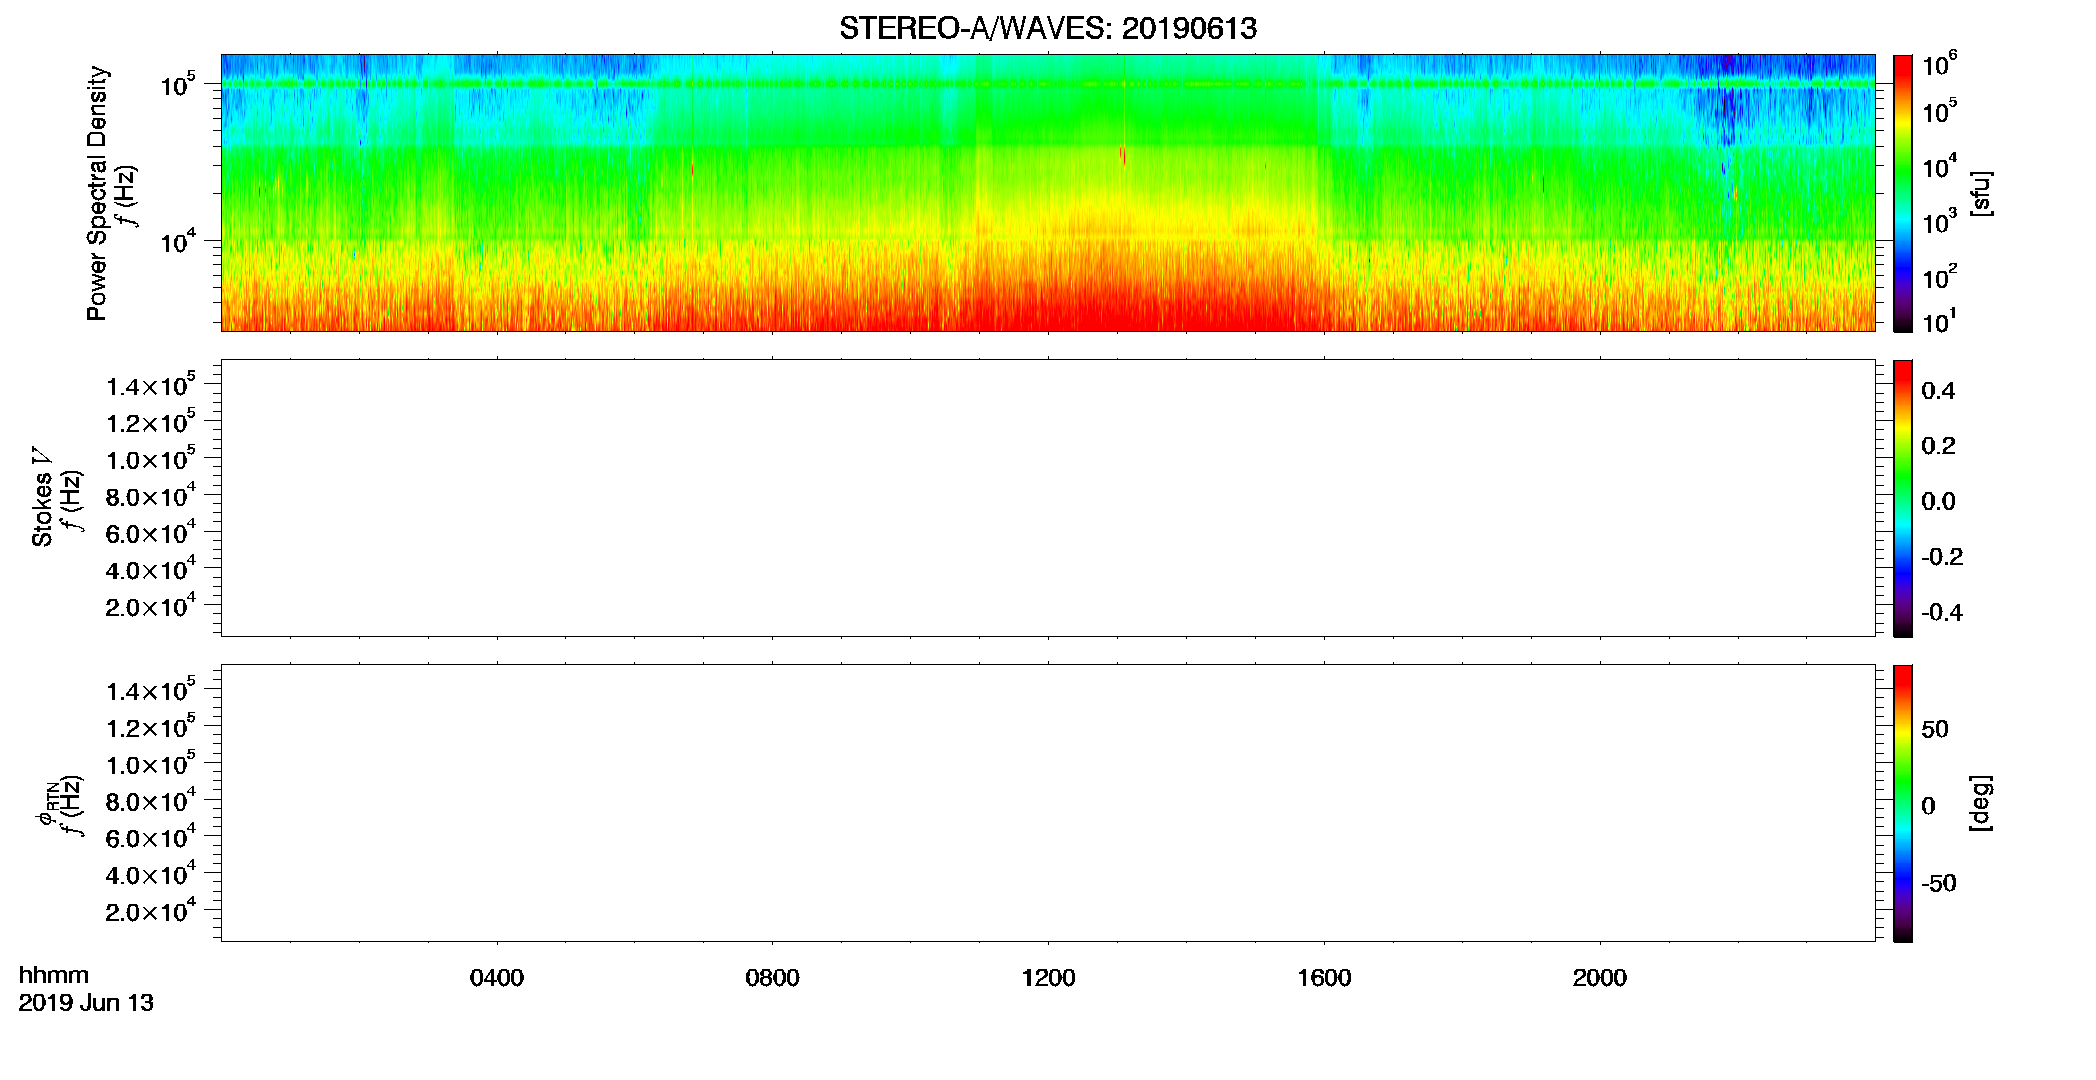Click 1.0×10^5 tick in phi RTN panel
This screenshot has height=1080, width=2096.
[x=151, y=764]
